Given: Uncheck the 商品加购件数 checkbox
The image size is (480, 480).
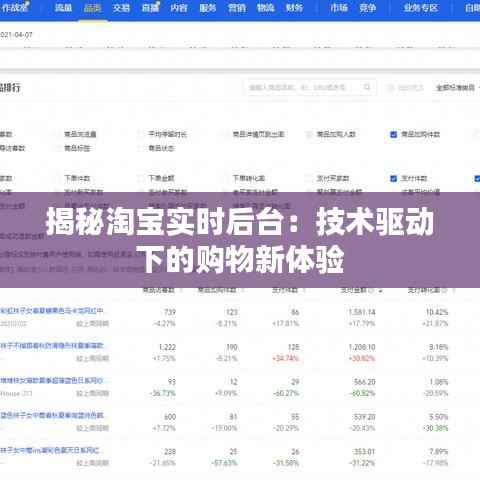Looking at the screenshot, I should [393, 134].
